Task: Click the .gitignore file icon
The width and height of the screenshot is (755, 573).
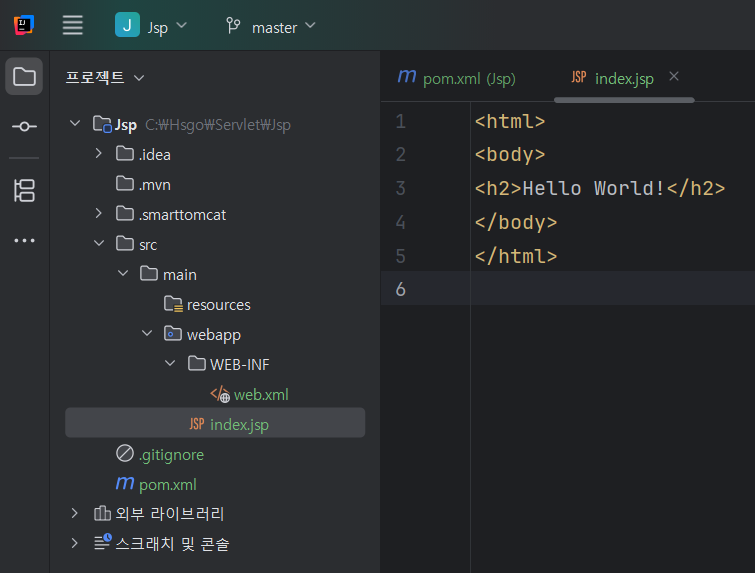Action: 125,454
